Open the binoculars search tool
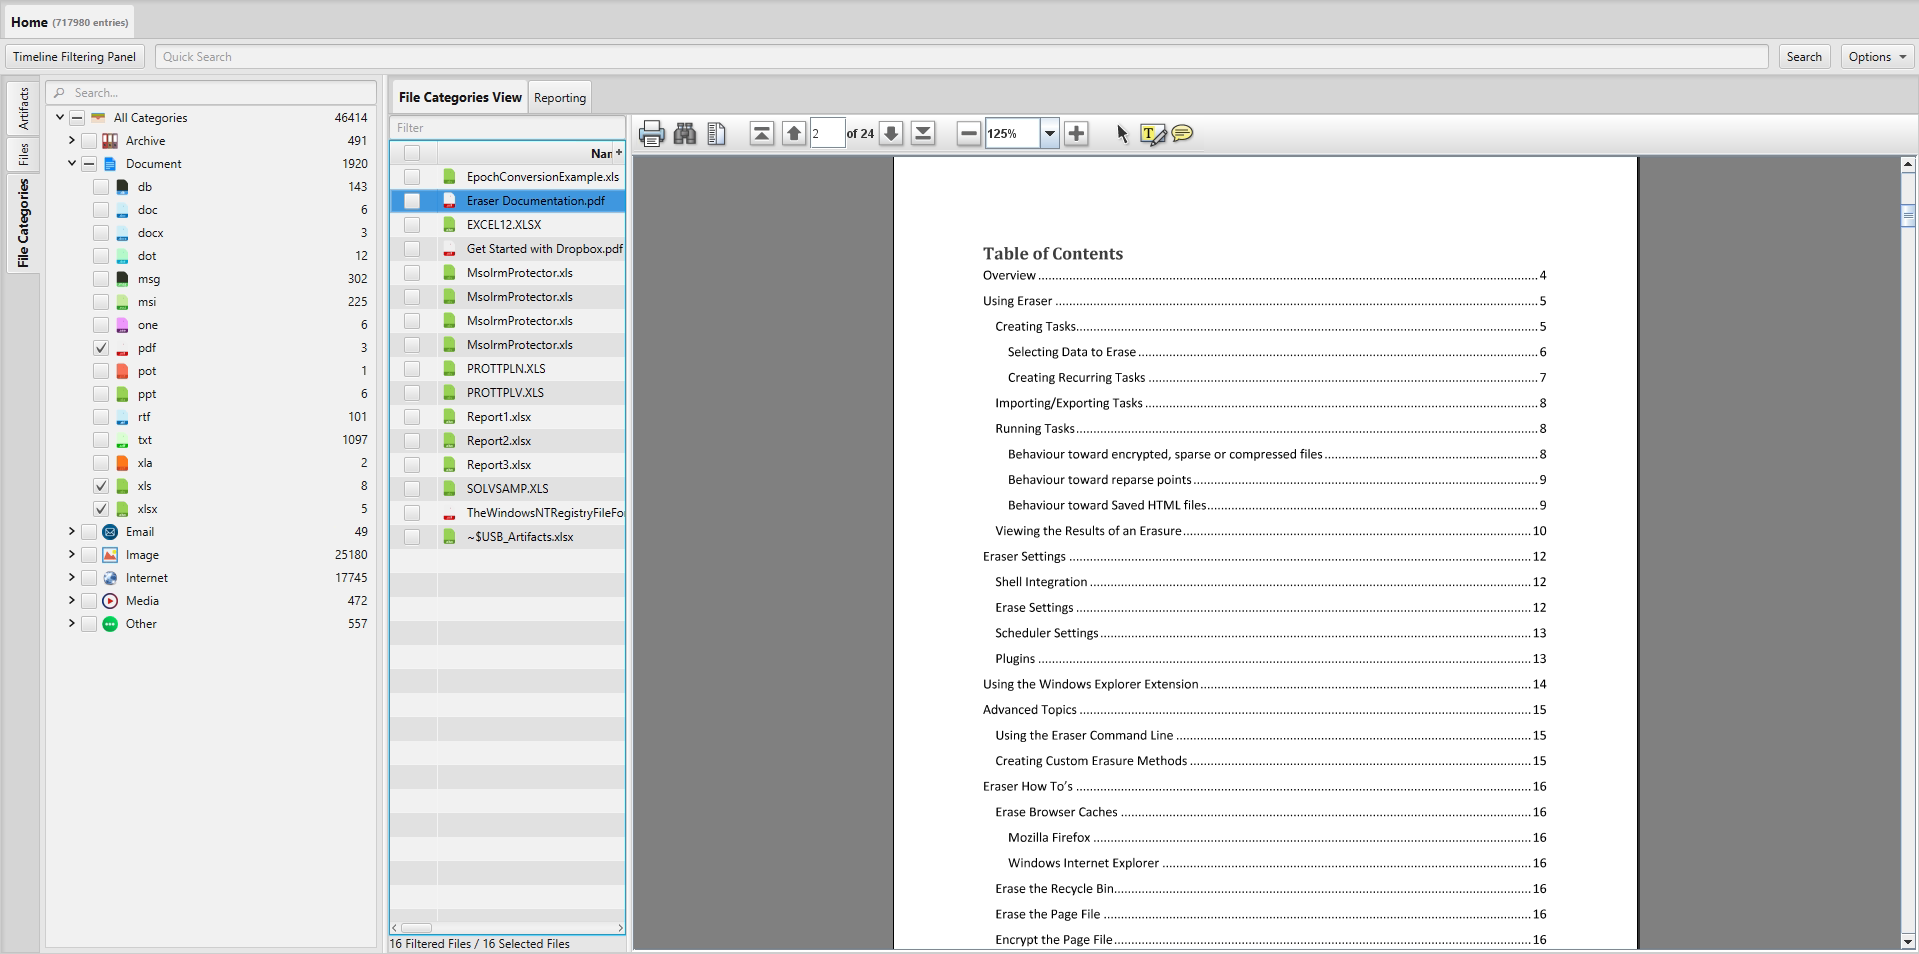This screenshot has height=954, width=1919. 685,133
